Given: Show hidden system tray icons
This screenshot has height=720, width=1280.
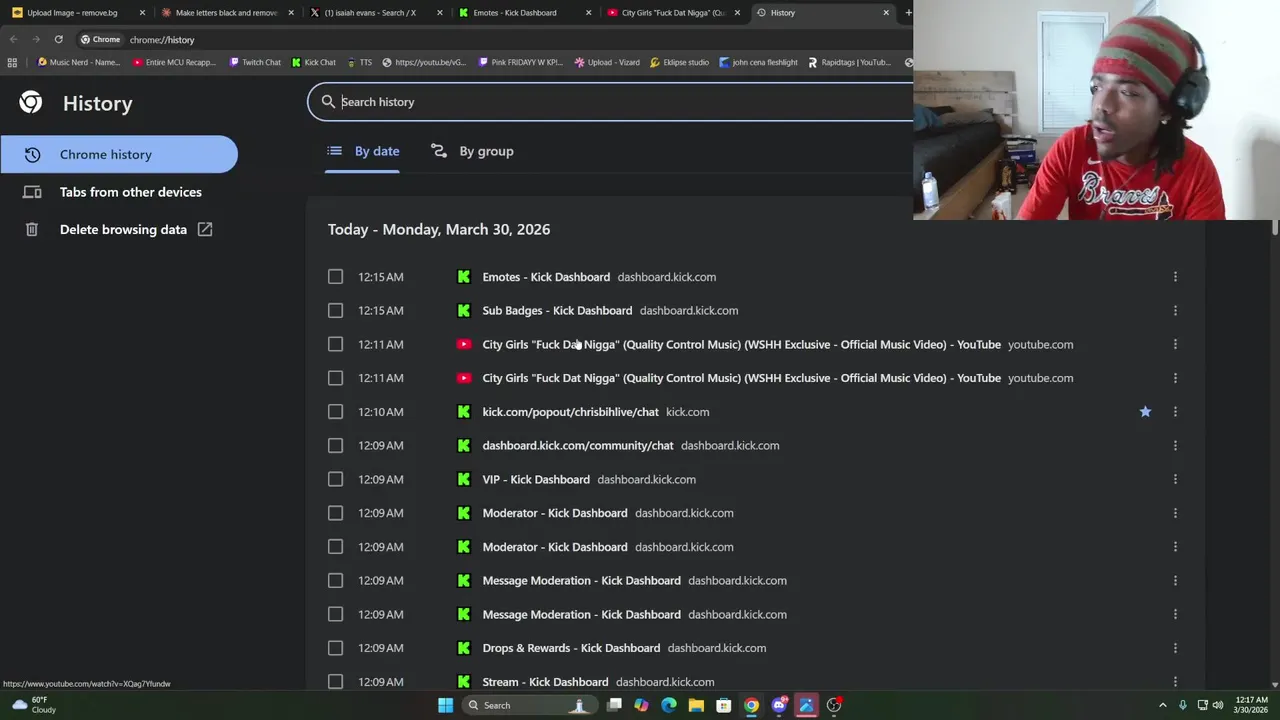Looking at the screenshot, I should tap(1162, 705).
